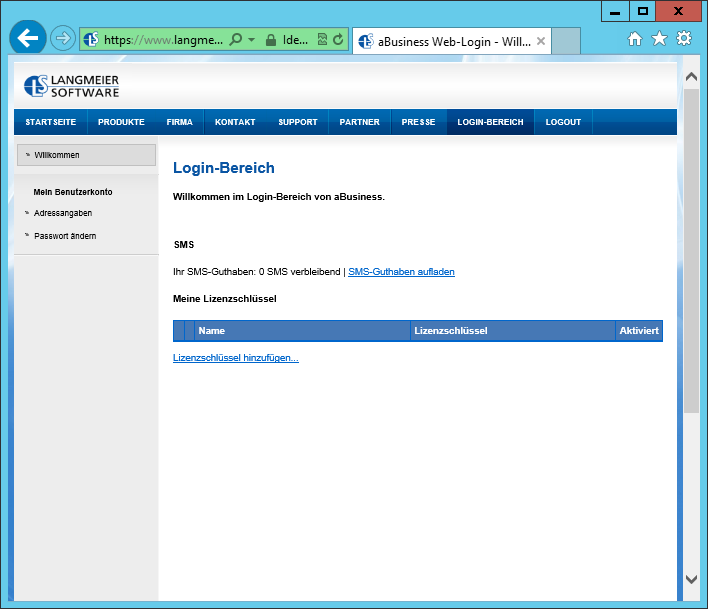Click the vertical scrollbar thumb
Screen dimensions: 708x609
691,251
